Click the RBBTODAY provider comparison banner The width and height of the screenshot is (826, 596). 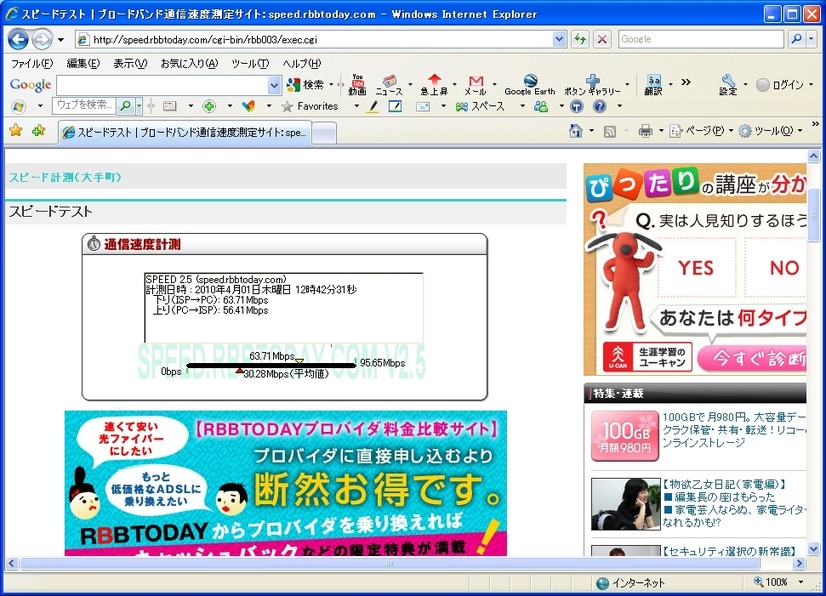(x=286, y=483)
